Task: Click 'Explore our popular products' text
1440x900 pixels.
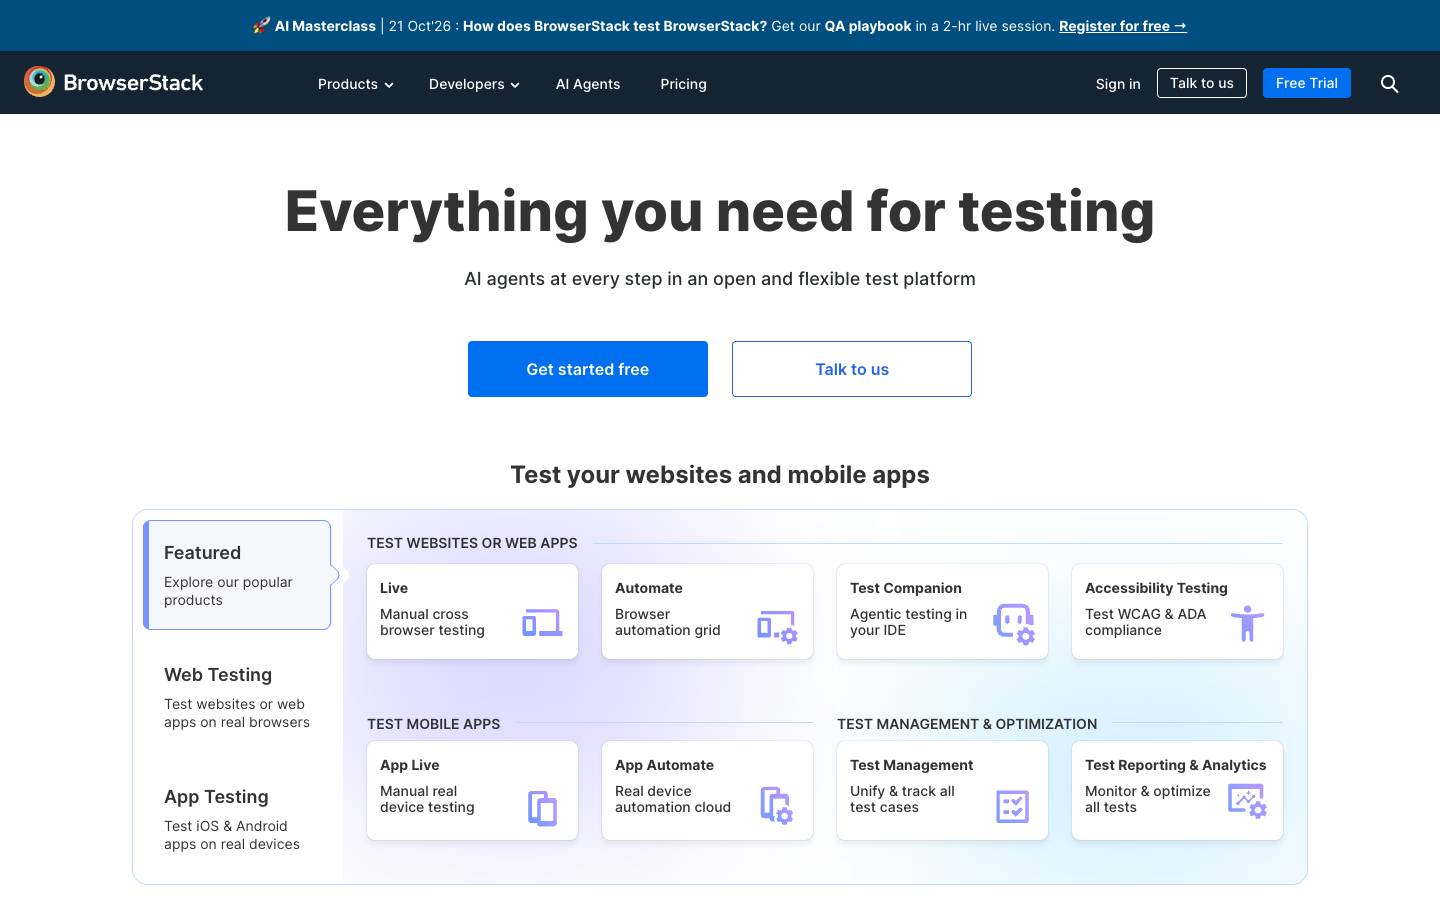Action: click(x=228, y=591)
